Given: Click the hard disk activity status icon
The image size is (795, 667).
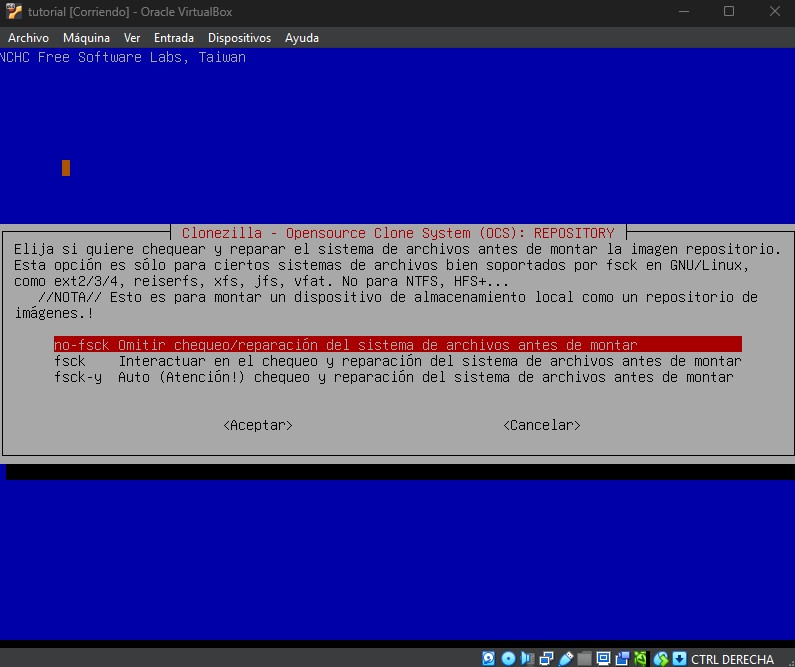Looking at the screenshot, I should (x=488, y=658).
